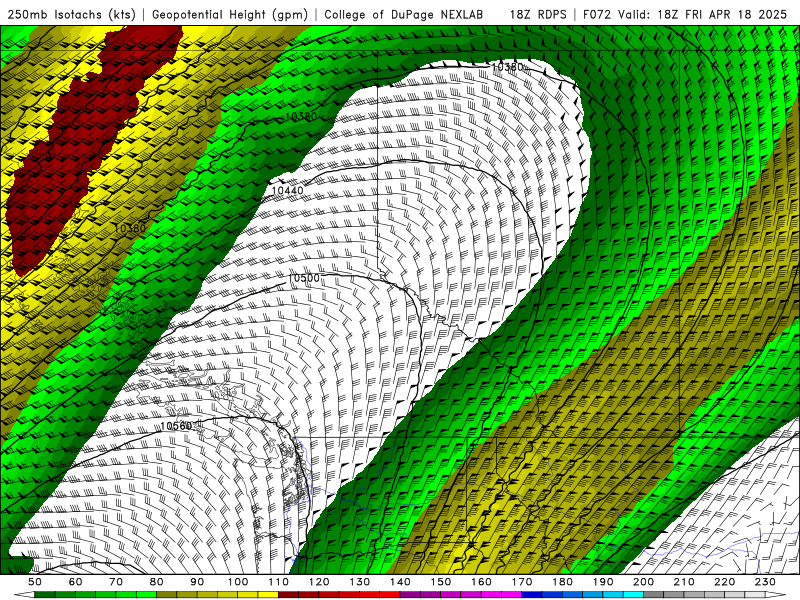Click the "100" label on the color scale
The height and width of the screenshot is (600, 800).
click(238, 582)
